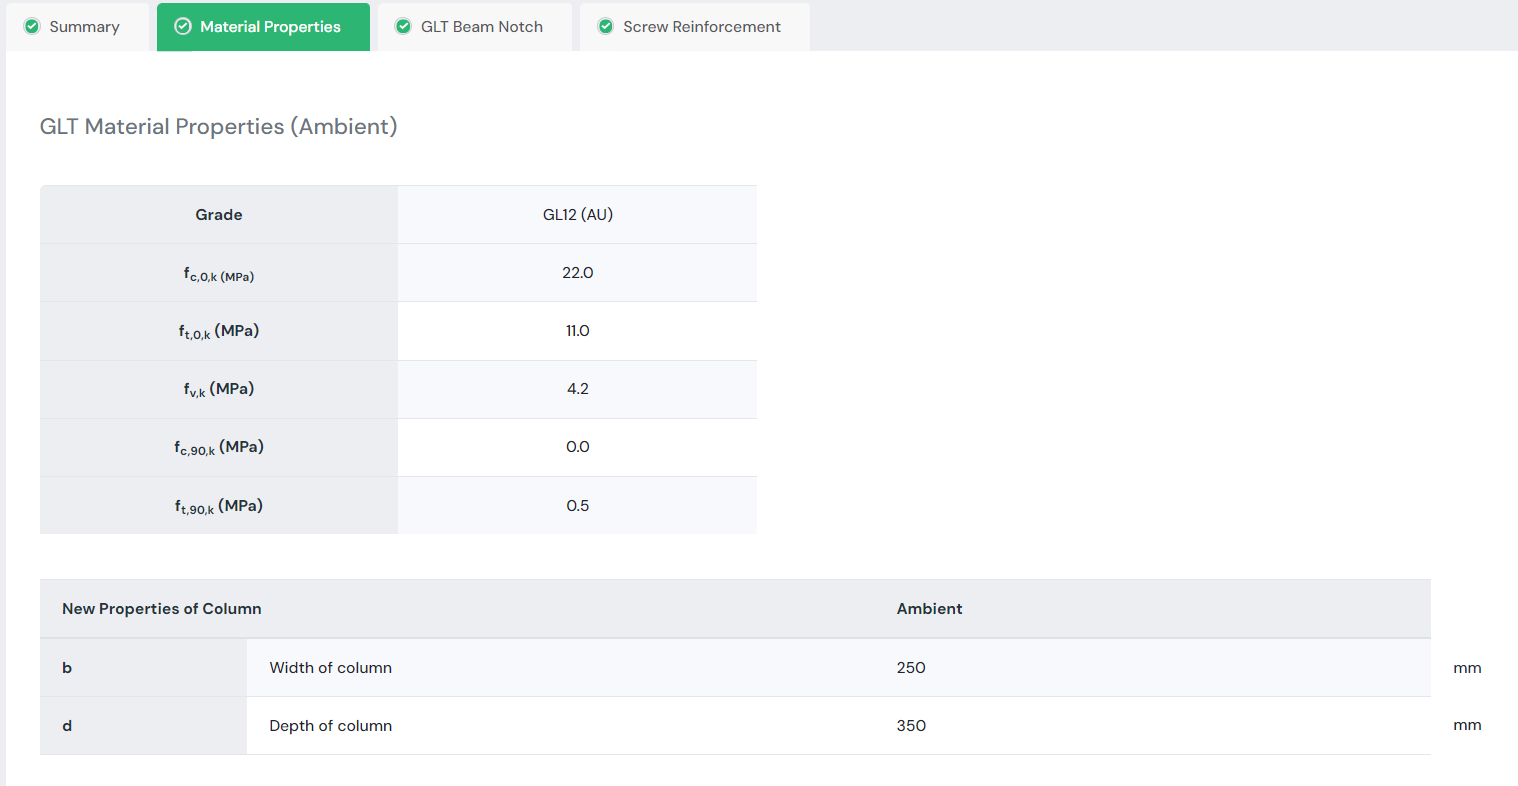Select the Material Properties tab label
Viewport: 1518px width, 786px height.
tap(270, 27)
